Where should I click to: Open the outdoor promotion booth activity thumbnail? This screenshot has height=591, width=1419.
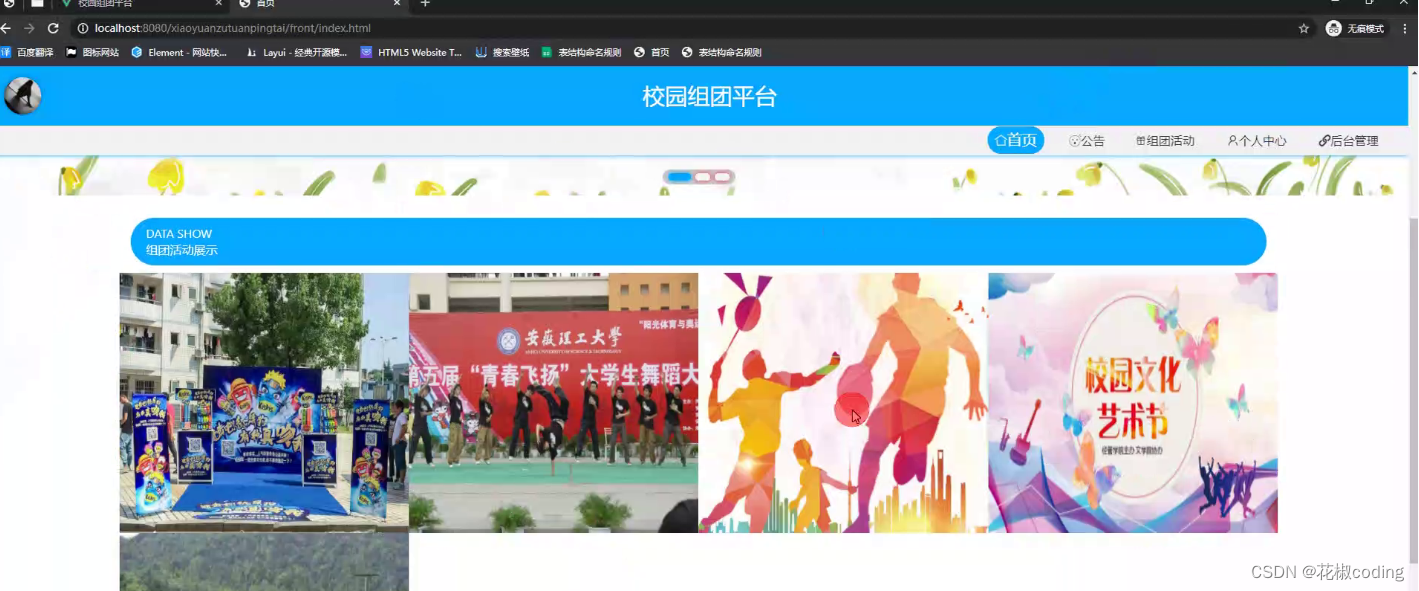point(264,403)
